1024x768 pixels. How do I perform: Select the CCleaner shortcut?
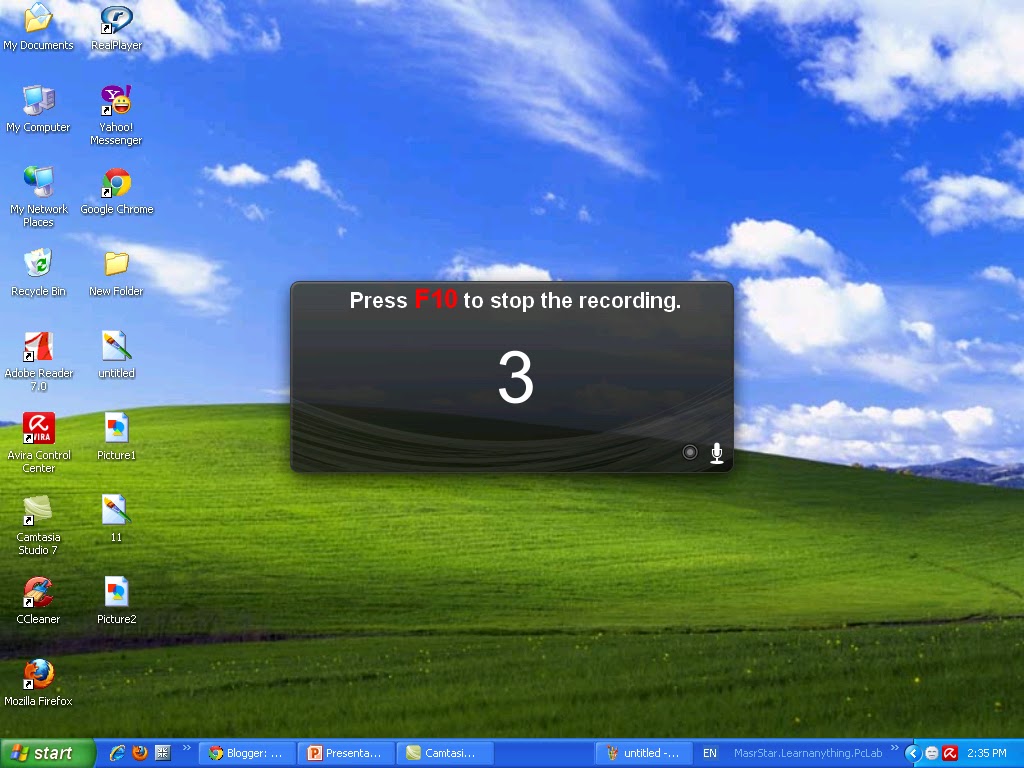(38, 600)
